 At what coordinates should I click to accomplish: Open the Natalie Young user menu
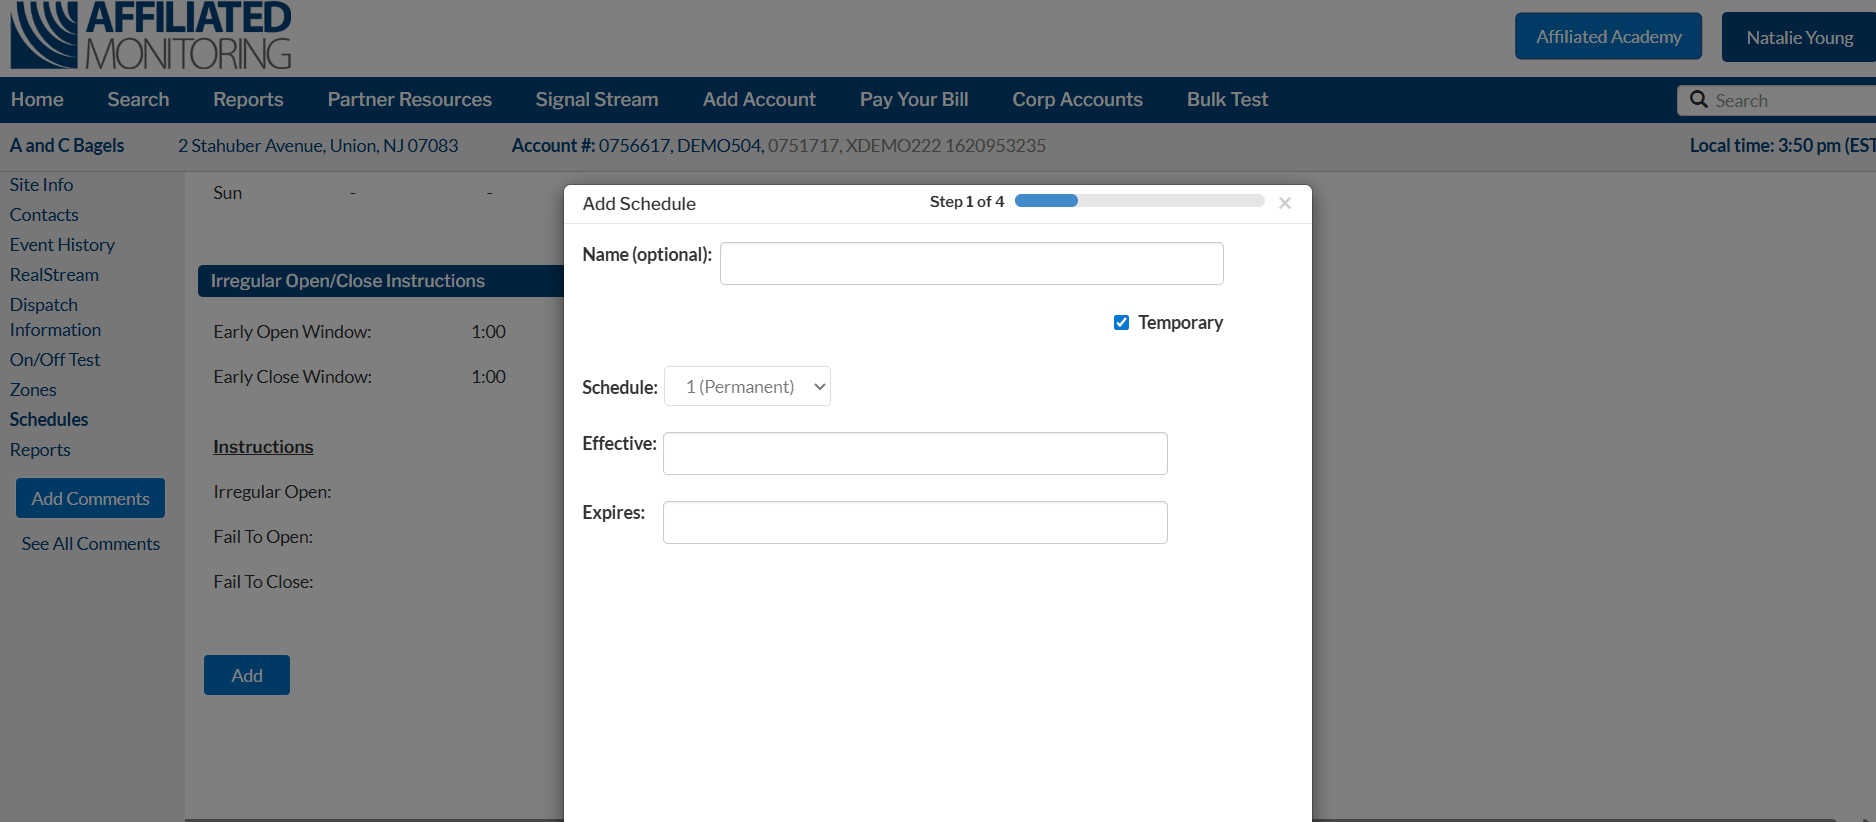tap(1798, 38)
